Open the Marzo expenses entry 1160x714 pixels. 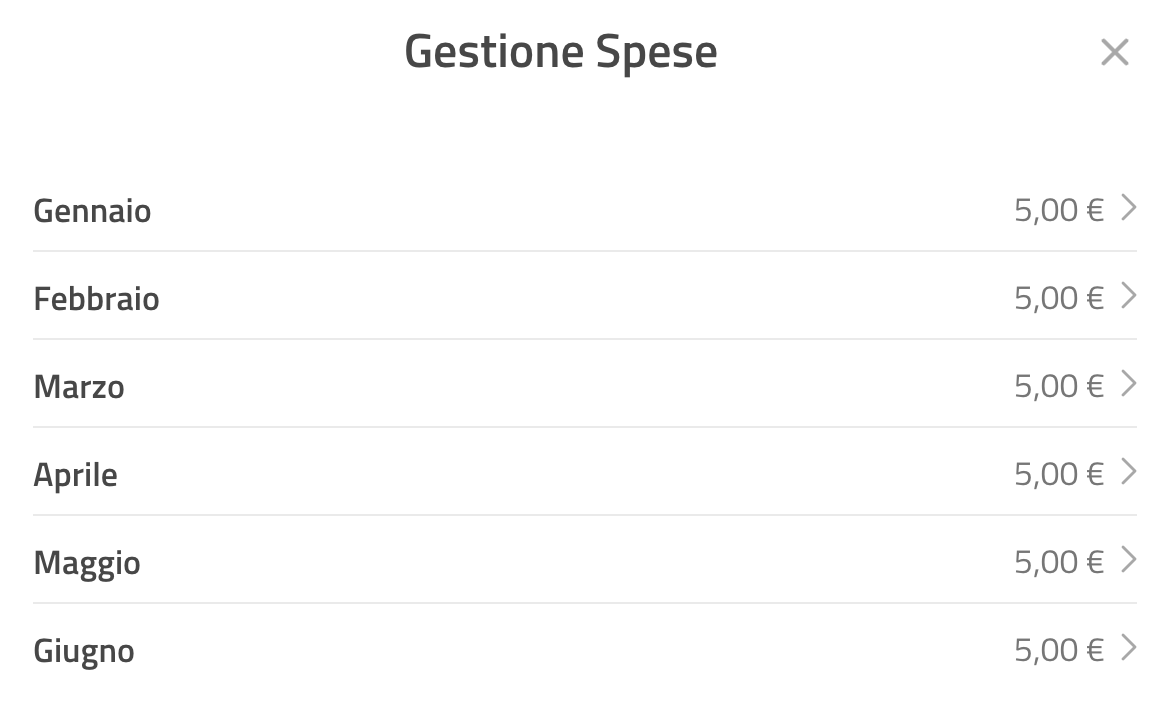584,385
